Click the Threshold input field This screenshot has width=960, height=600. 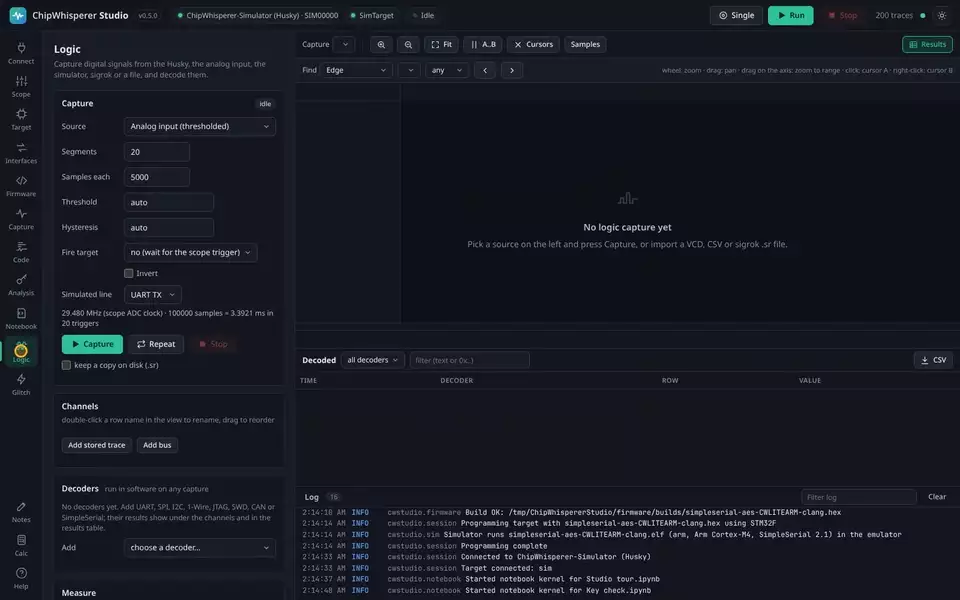169,202
